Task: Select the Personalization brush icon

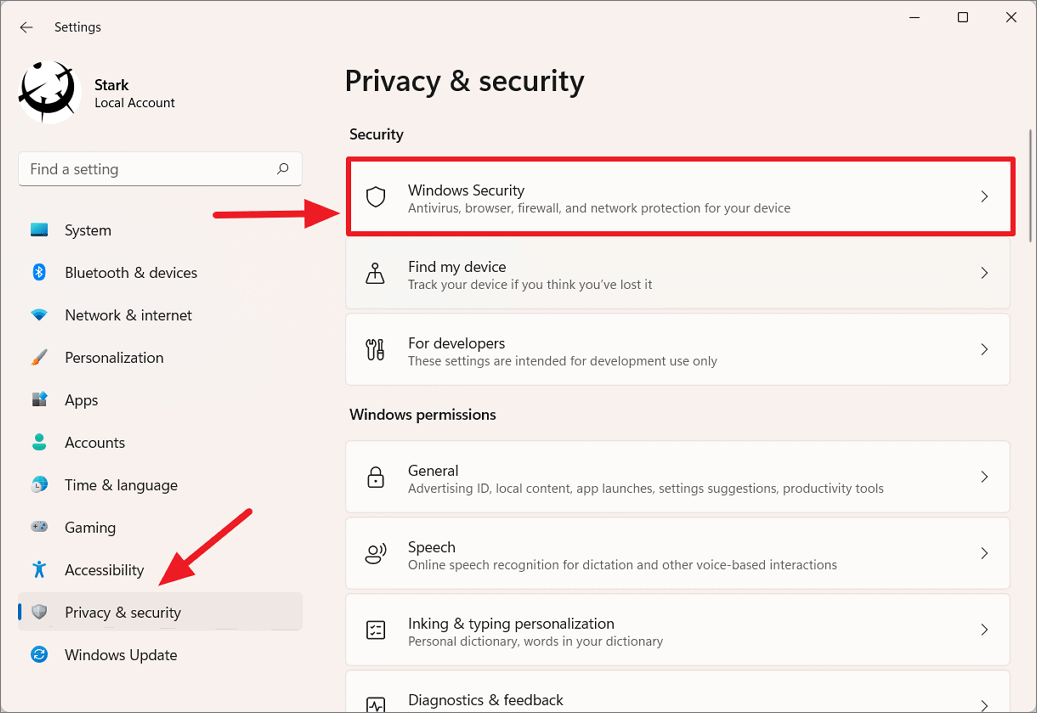Action: pyautogui.click(x=39, y=357)
